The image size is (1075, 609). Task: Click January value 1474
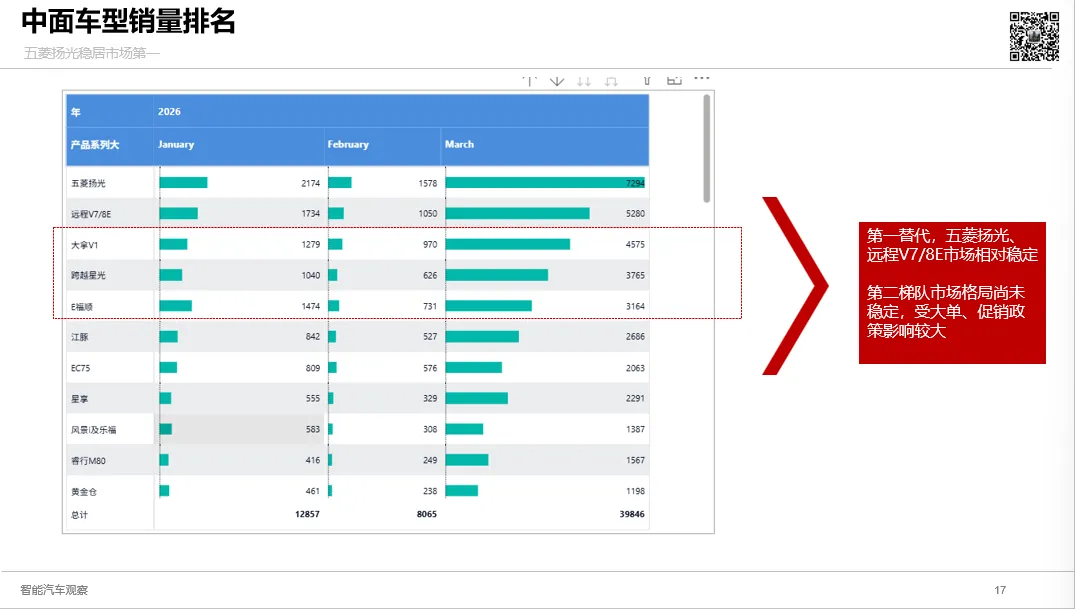[x=311, y=307]
